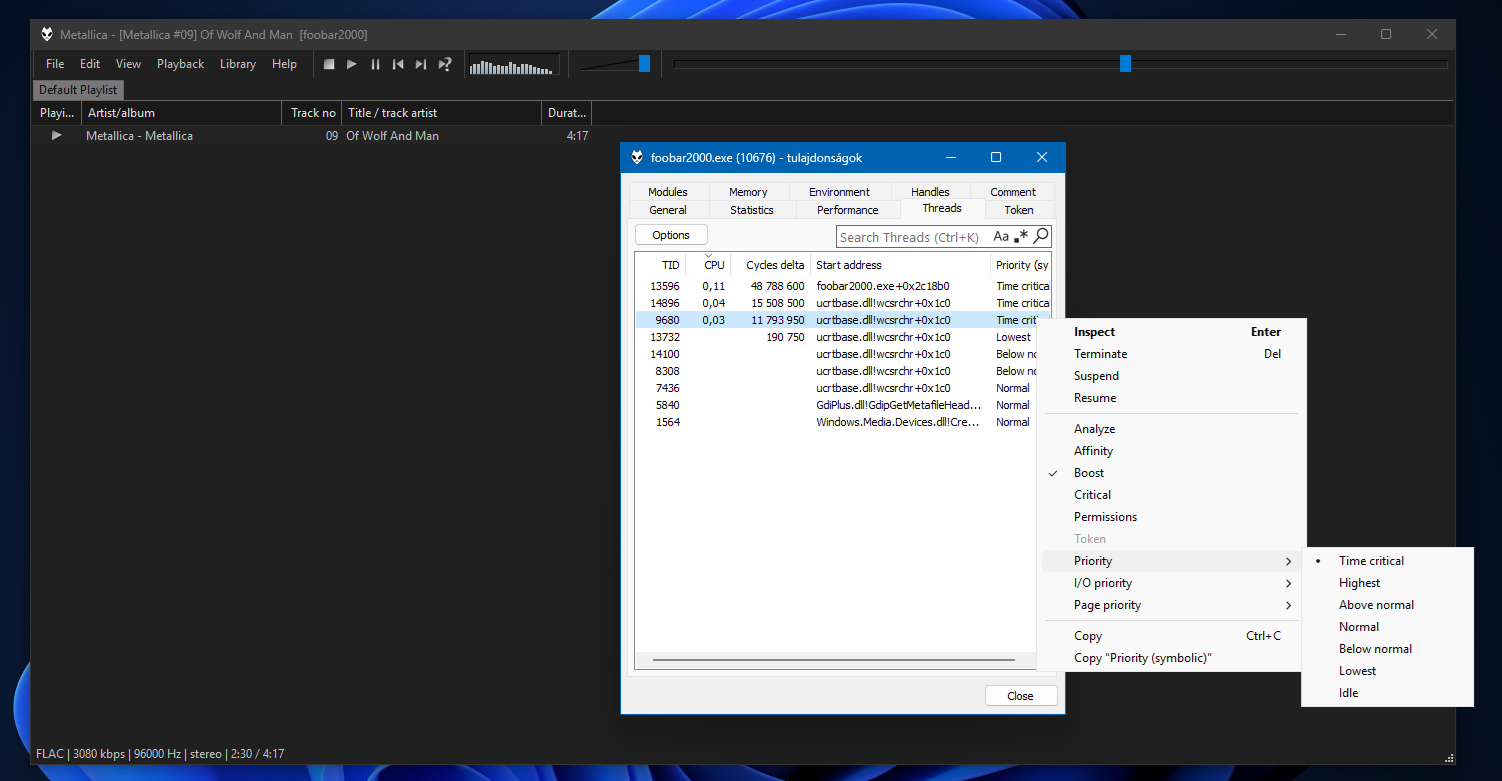
Task: Click the magnifier search icon
Action: [1041, 236]
